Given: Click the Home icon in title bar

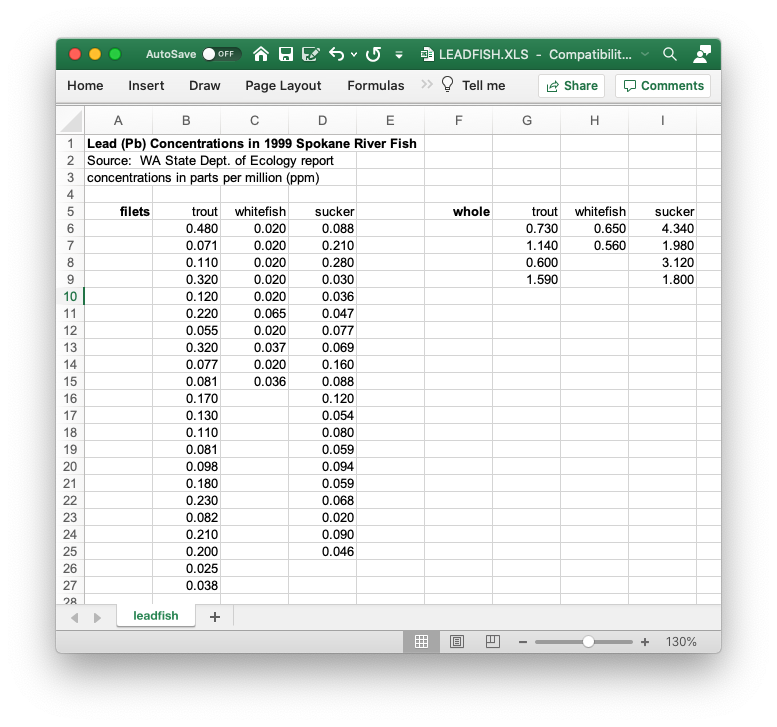Looking at the screenshot, I should [261, 54].
